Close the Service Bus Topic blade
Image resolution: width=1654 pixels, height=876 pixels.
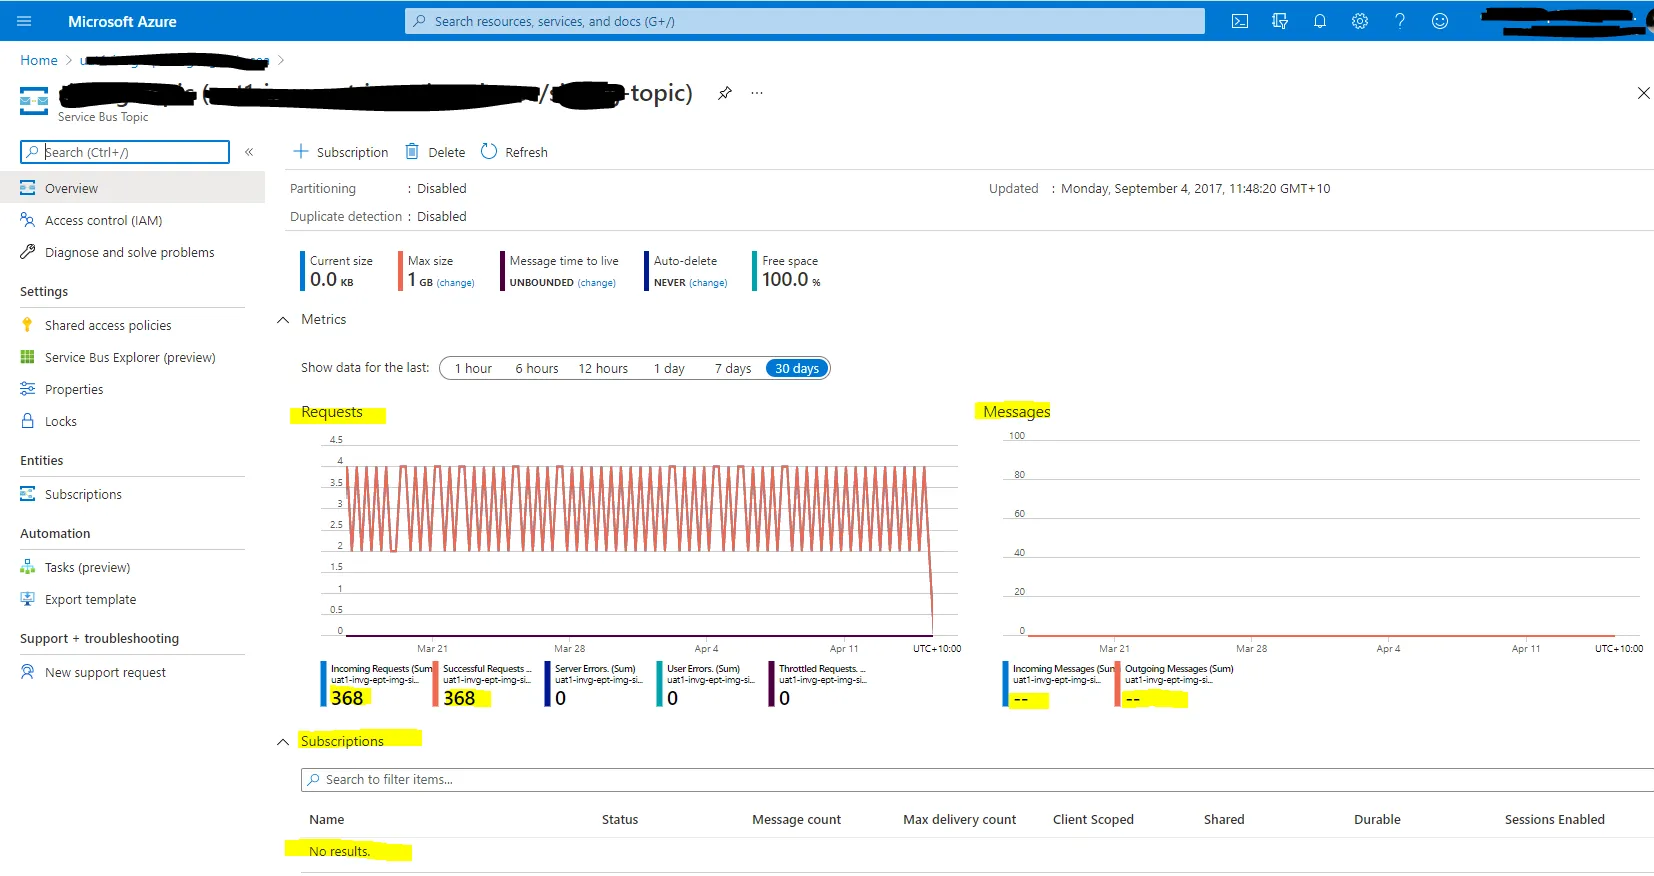[x=1643, y=93]
